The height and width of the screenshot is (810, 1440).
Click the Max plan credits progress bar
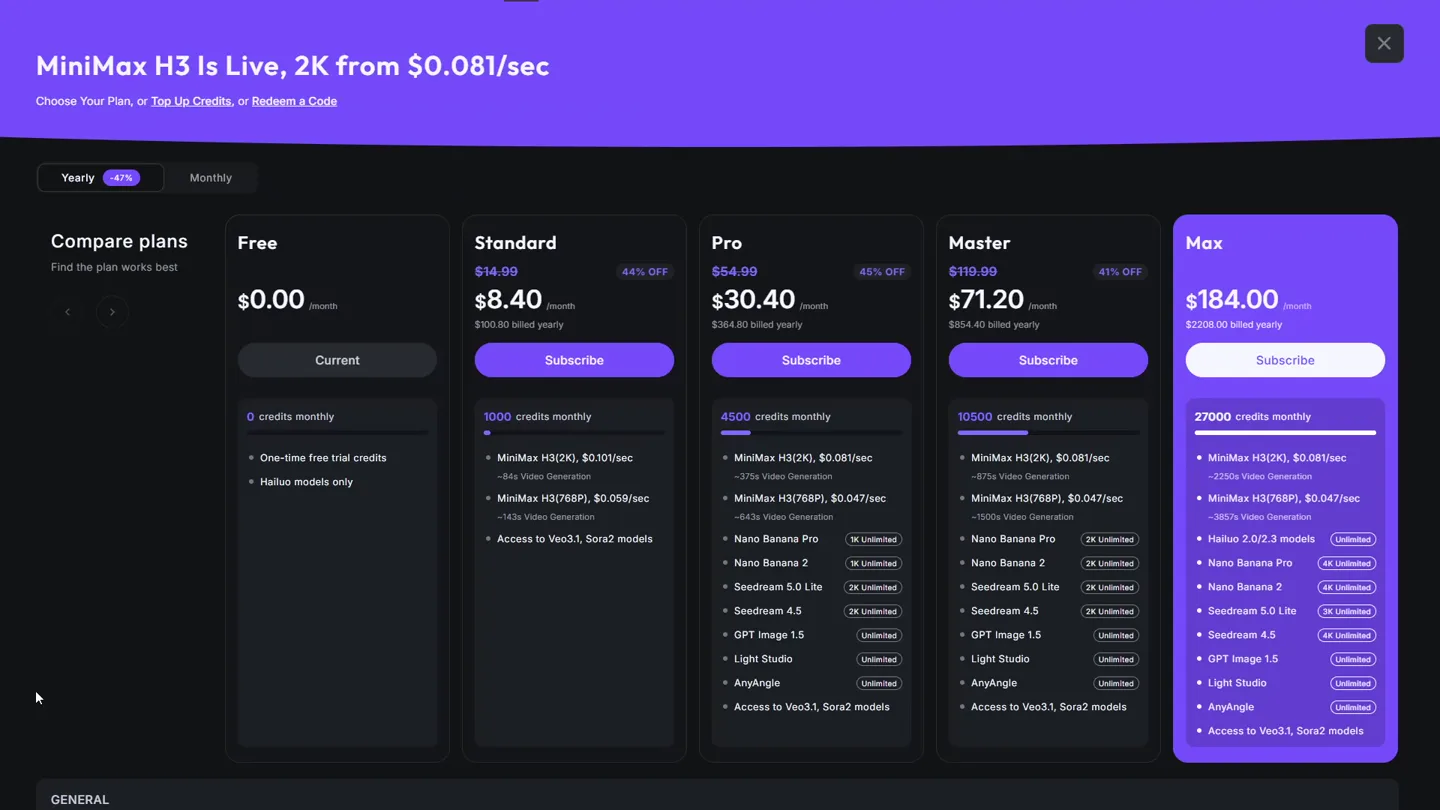click(1285, 433)
